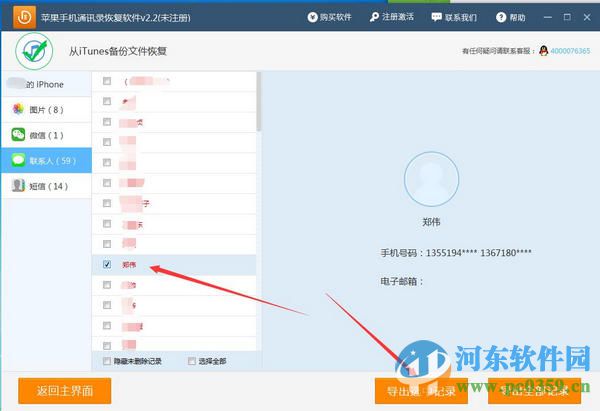Check the contact checkbox directly below 郑伟

tap(107, 285)
